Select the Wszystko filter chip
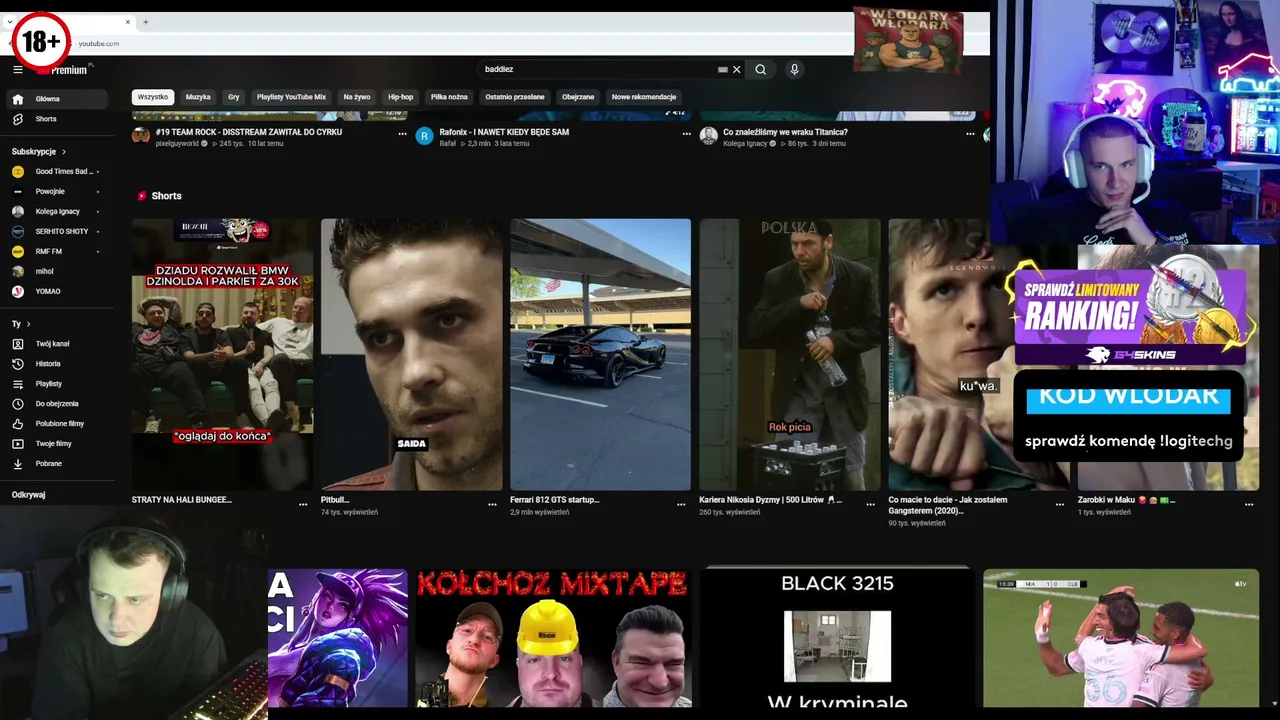Viewport: 1280px width, 720px height. 153,97
